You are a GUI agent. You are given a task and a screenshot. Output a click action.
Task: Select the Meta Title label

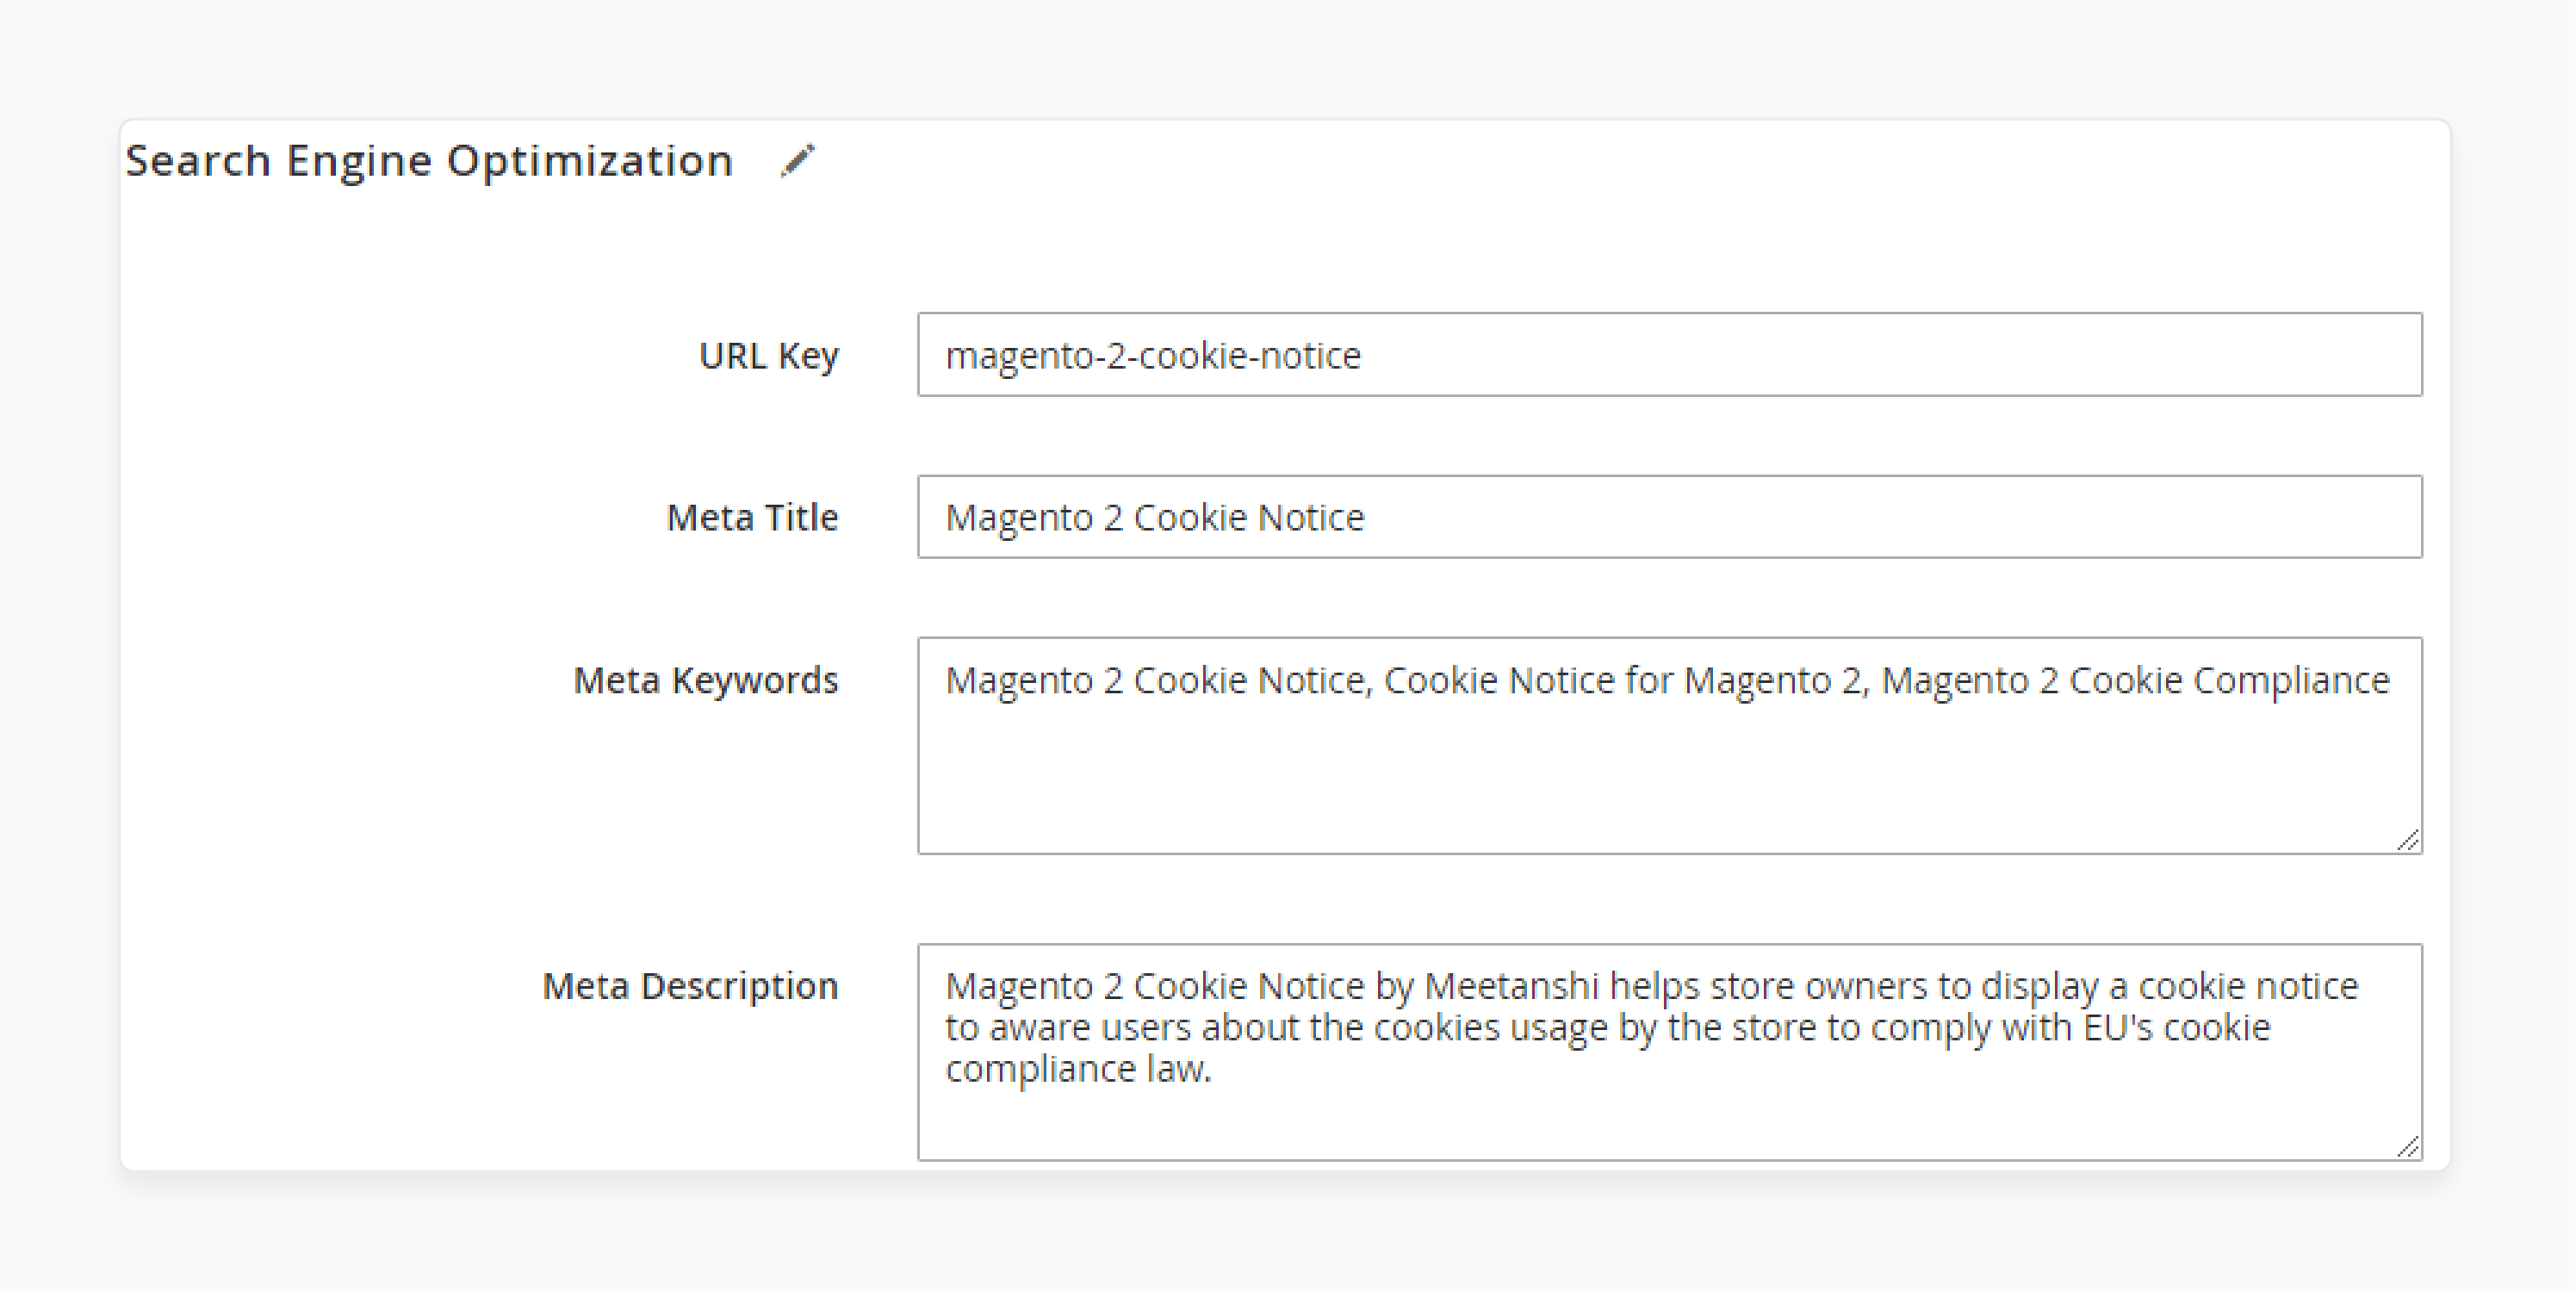752,518
